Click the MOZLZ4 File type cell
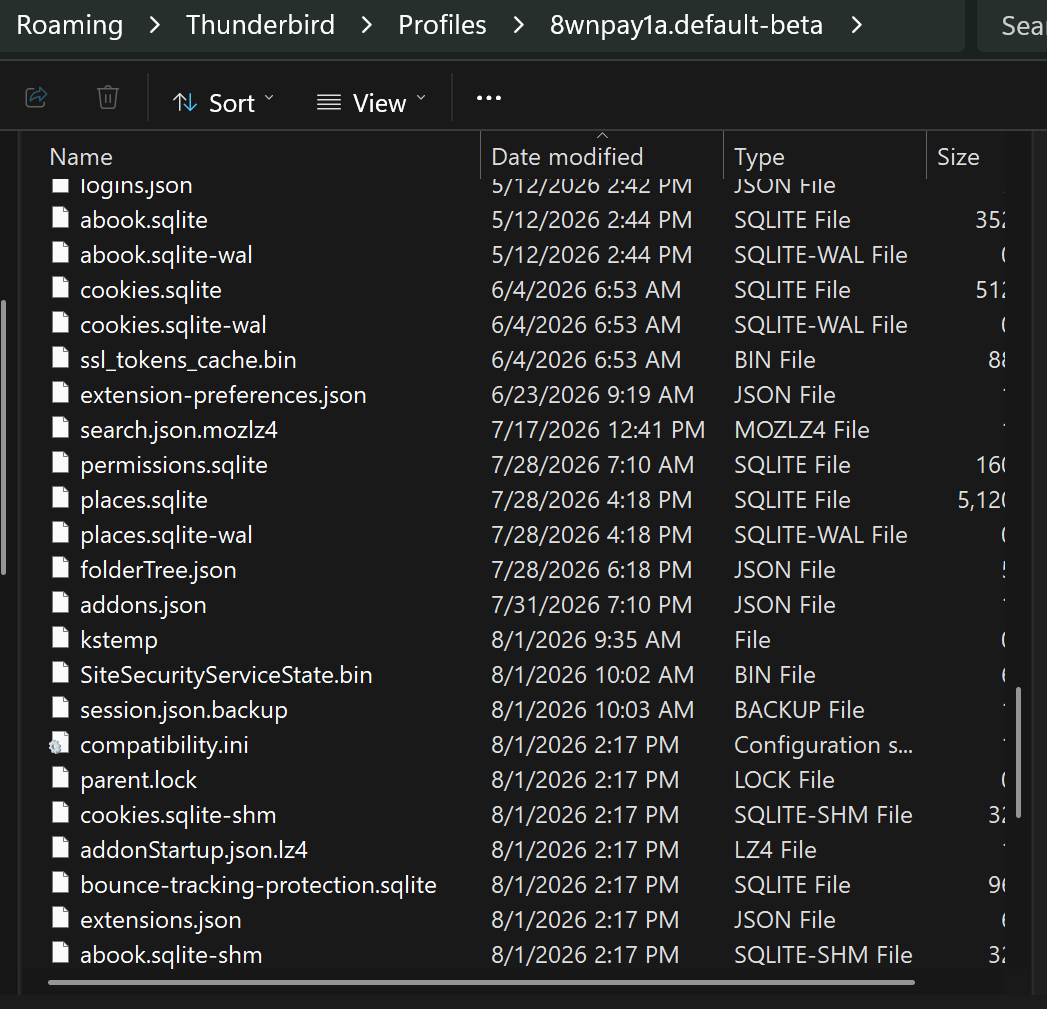The width and height of the screenshot is (1047, 1009). click(802, 430)
